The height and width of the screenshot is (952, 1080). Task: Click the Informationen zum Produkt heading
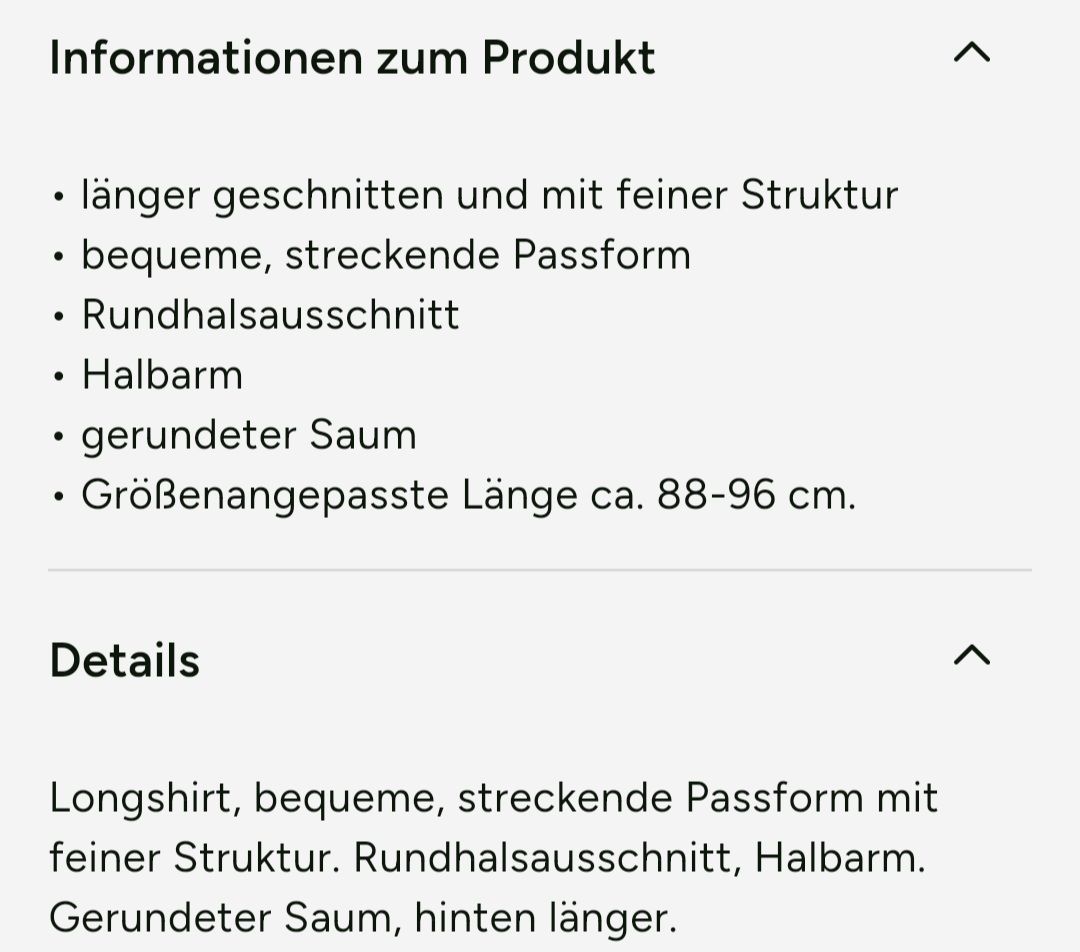coord(352,58)
